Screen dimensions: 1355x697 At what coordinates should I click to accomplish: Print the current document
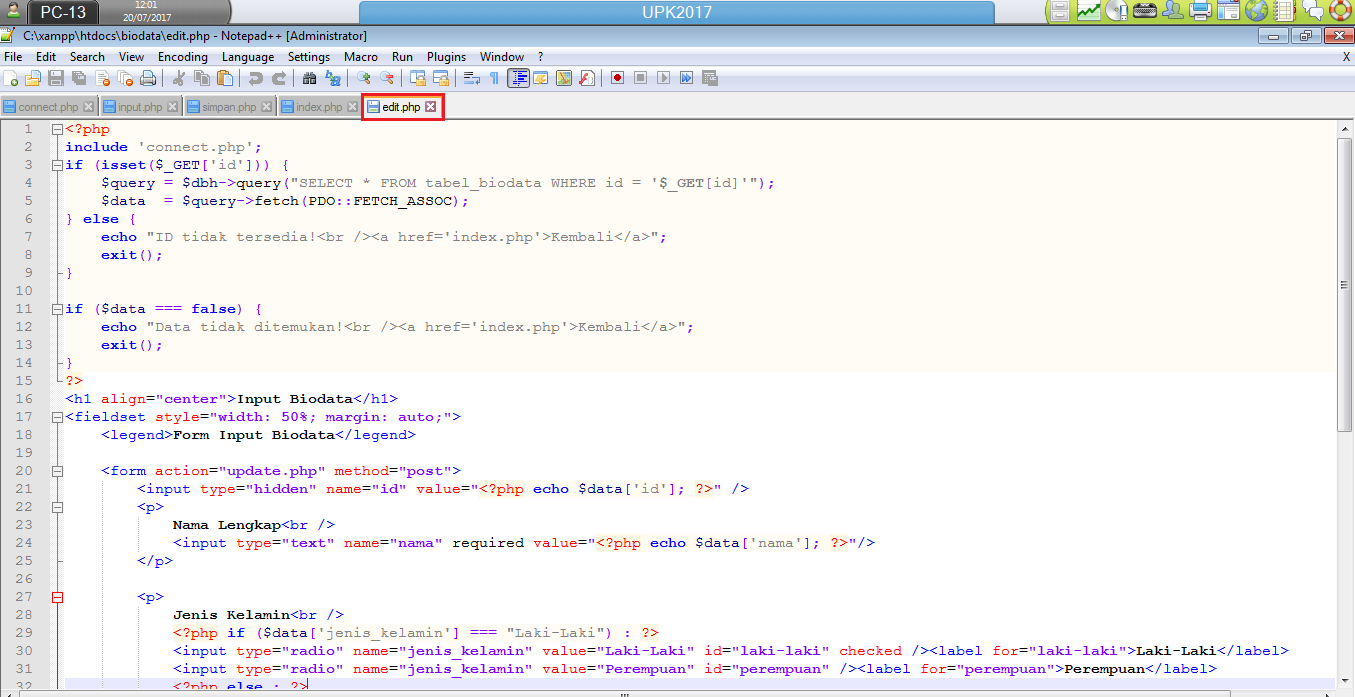(x=149, y=77)
